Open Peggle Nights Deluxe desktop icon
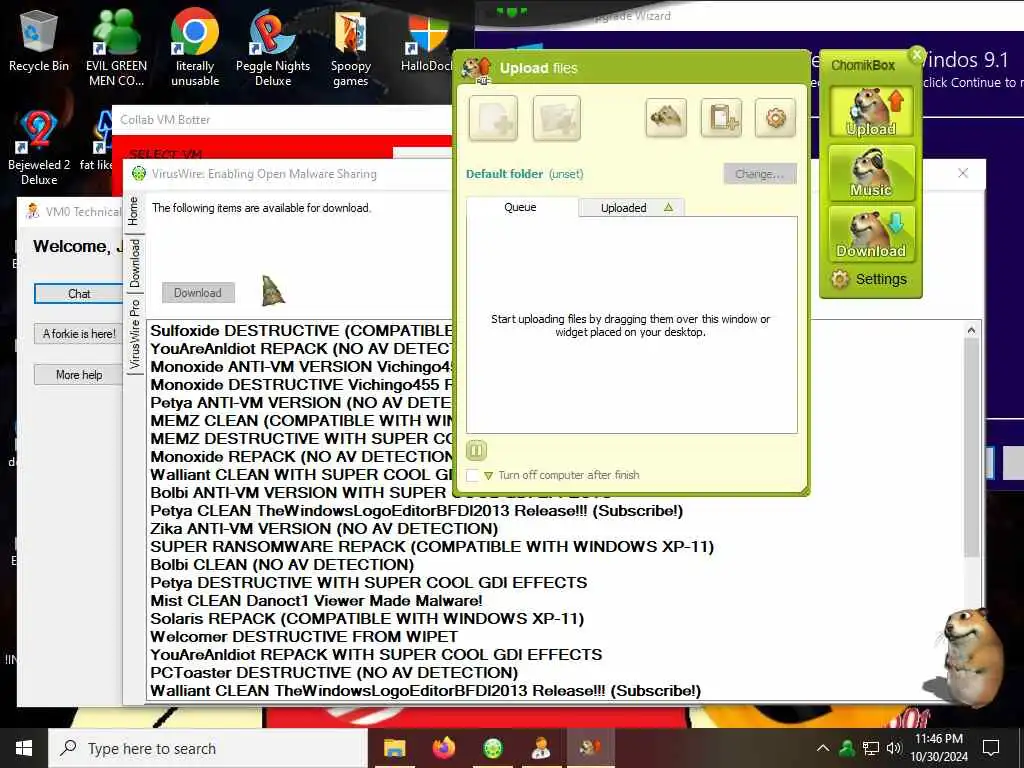Image resolution: width=1024 pixels, height=768 pixels. coord(273,48)
